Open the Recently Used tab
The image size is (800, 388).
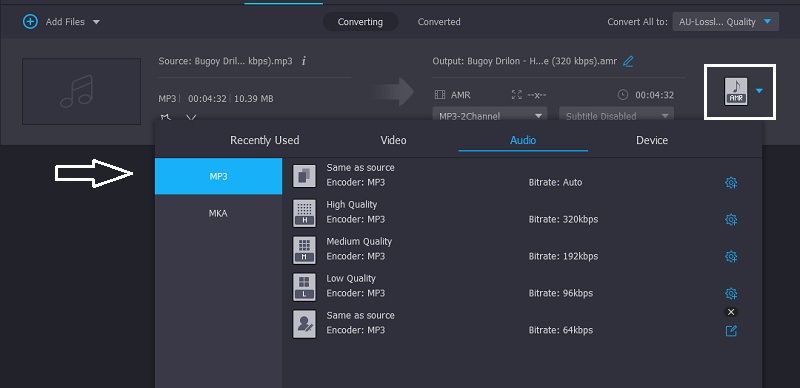coord(264,140)
